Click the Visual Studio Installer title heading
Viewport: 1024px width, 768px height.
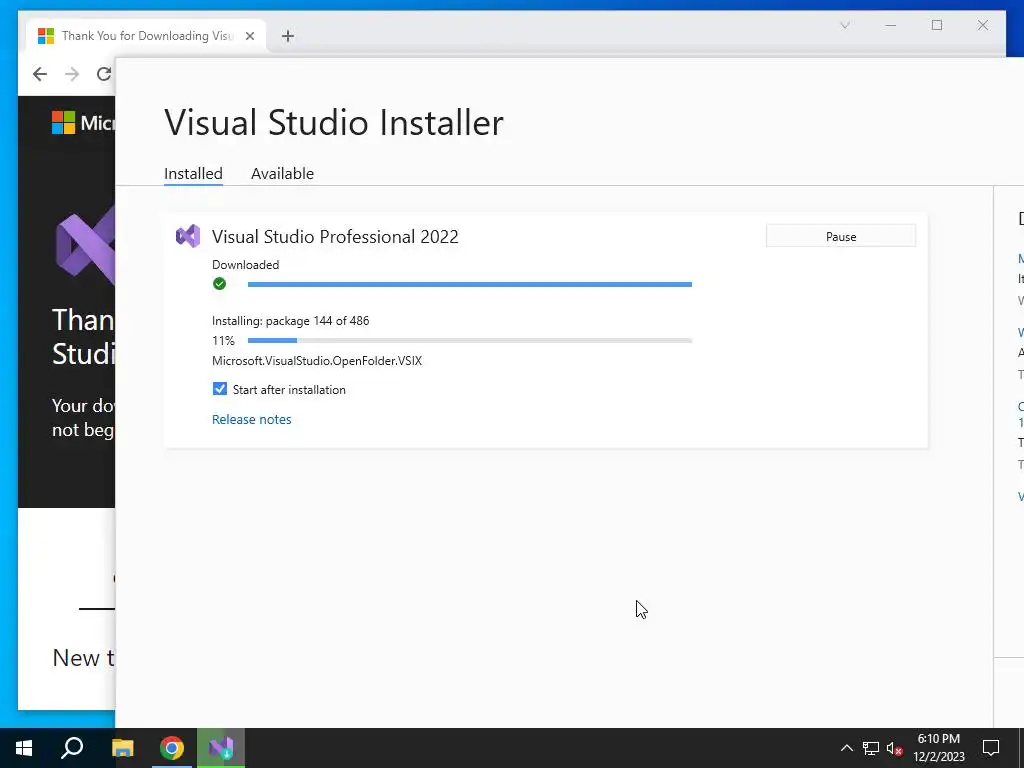(x=334, y=122)
